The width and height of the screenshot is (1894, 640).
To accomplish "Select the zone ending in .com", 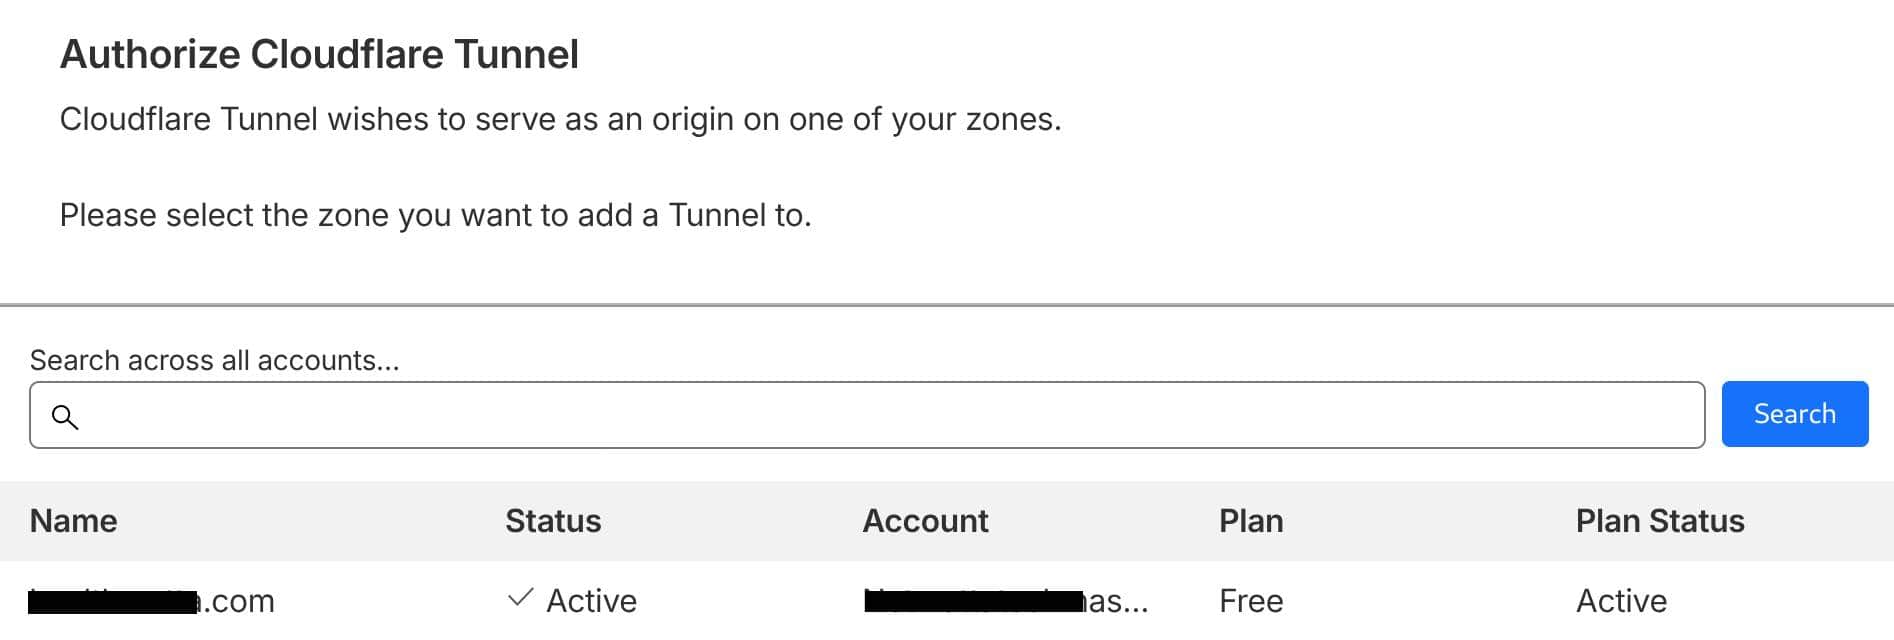I will click(152, 601).
